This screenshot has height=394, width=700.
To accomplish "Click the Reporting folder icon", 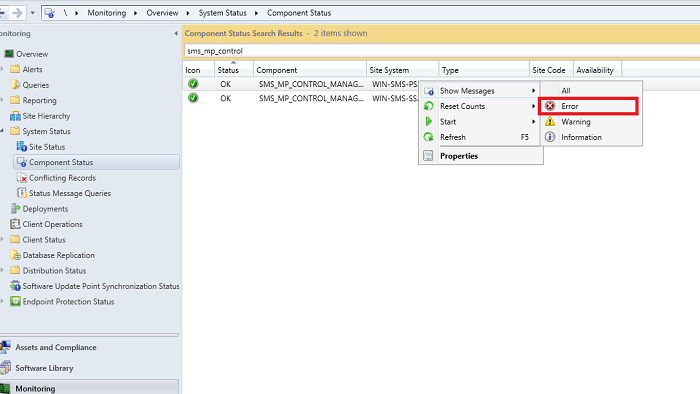I will point(15,100).
